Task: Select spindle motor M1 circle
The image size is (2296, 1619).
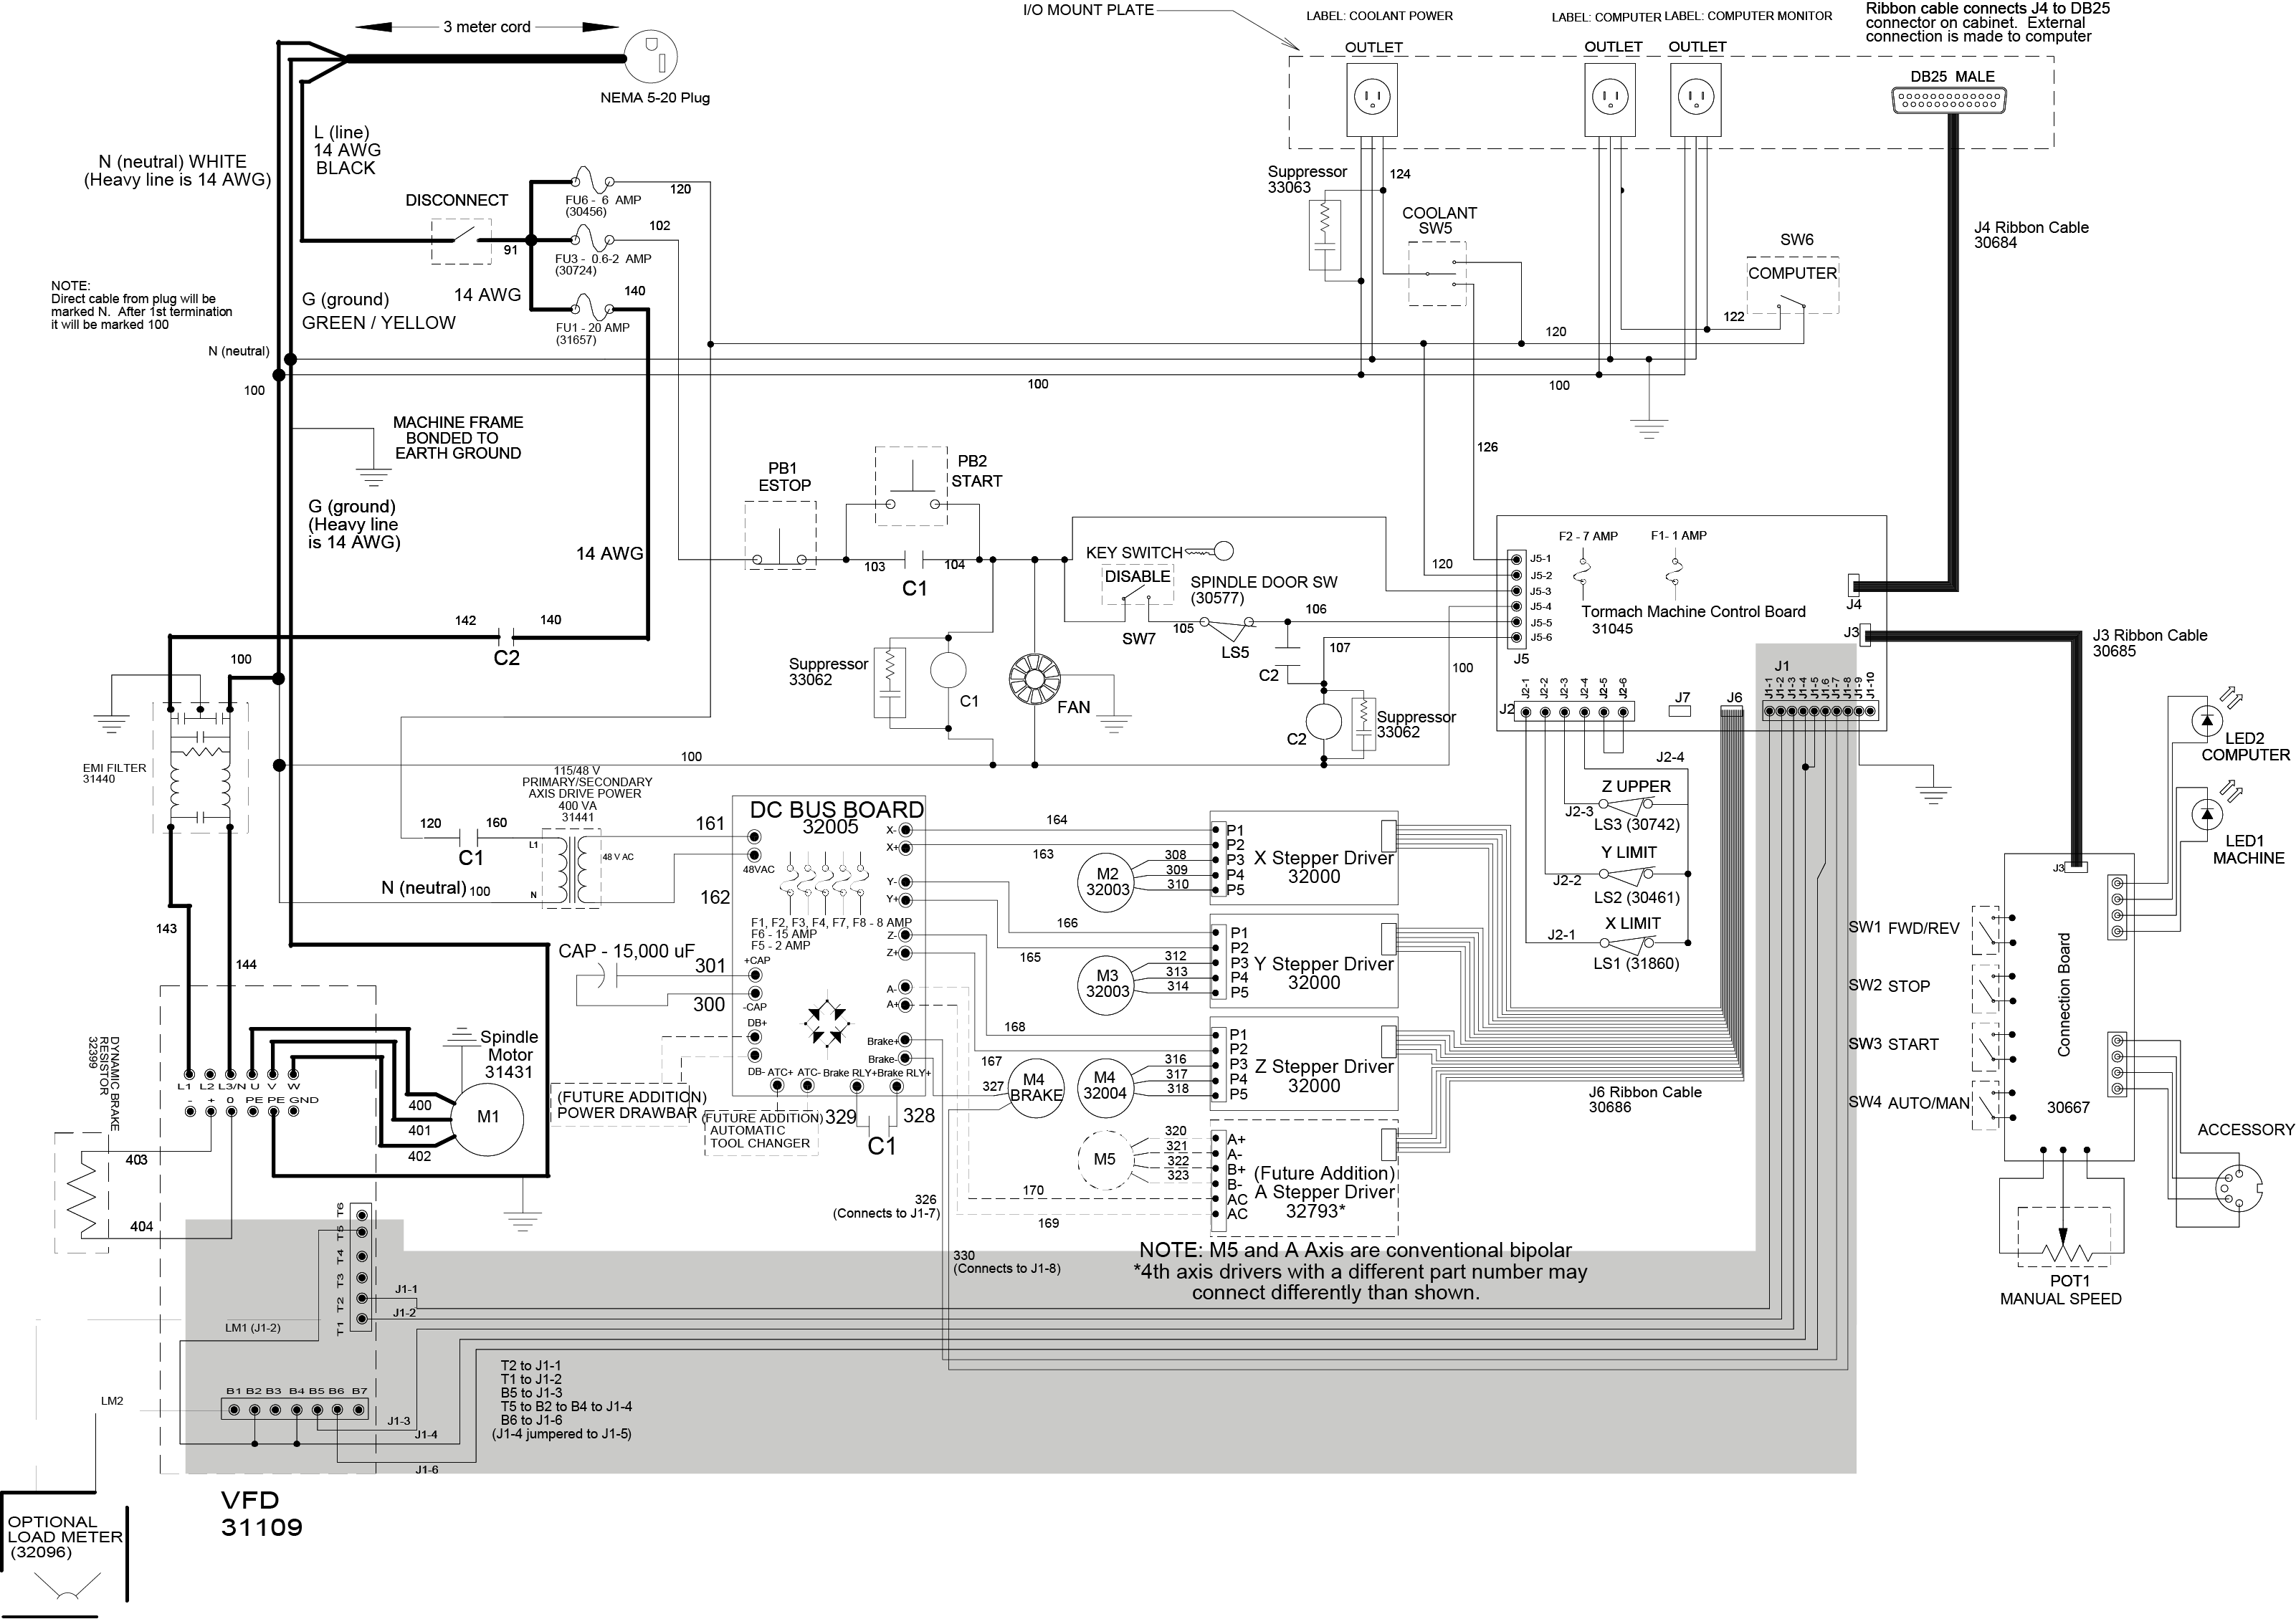Action: (x=487, y=1117)
